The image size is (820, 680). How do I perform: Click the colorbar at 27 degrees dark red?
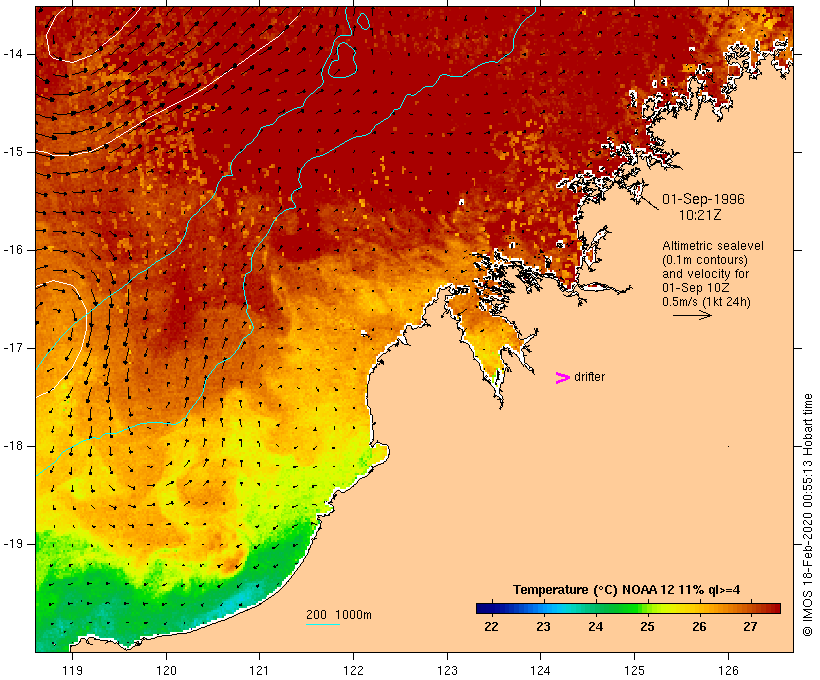click(750, 608)
